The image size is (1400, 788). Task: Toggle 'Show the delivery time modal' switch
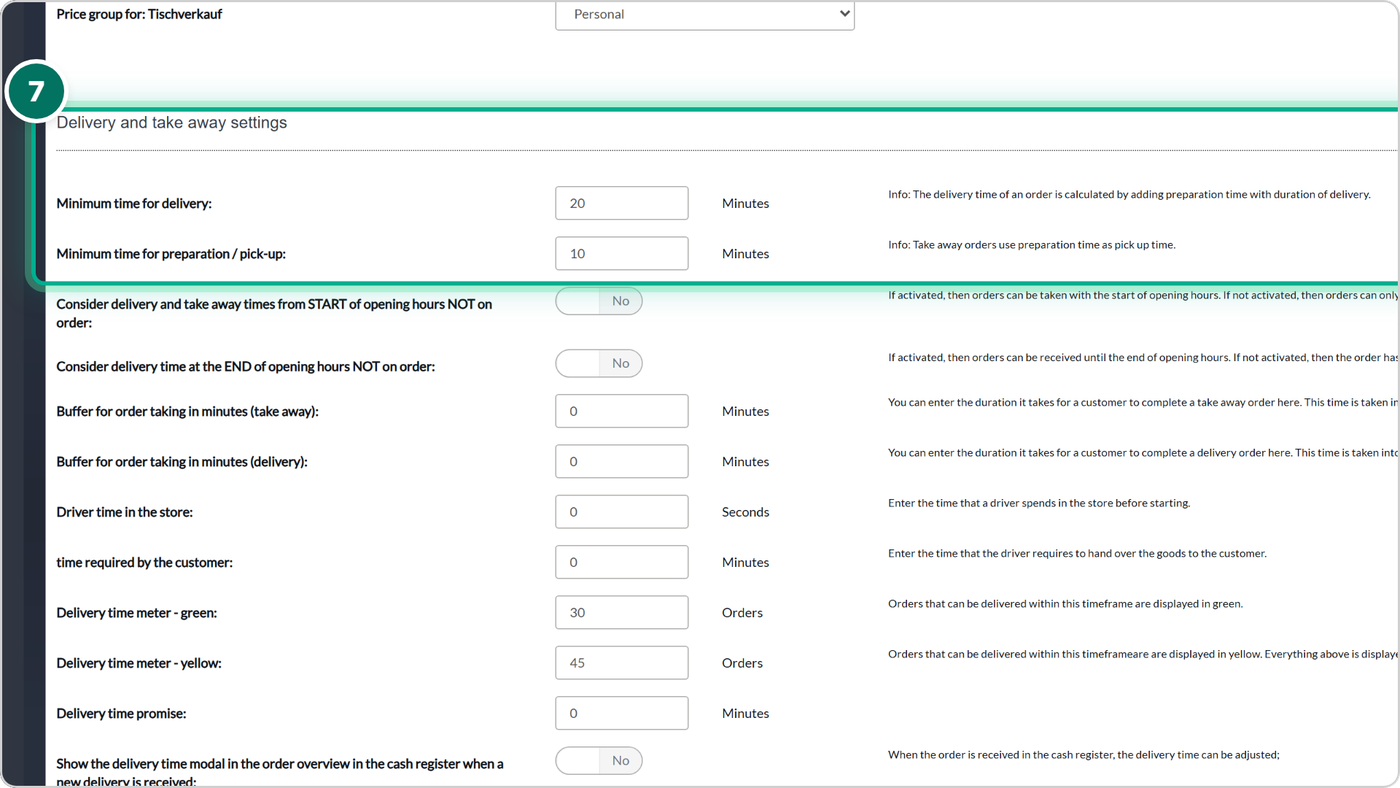coord(599,761)
